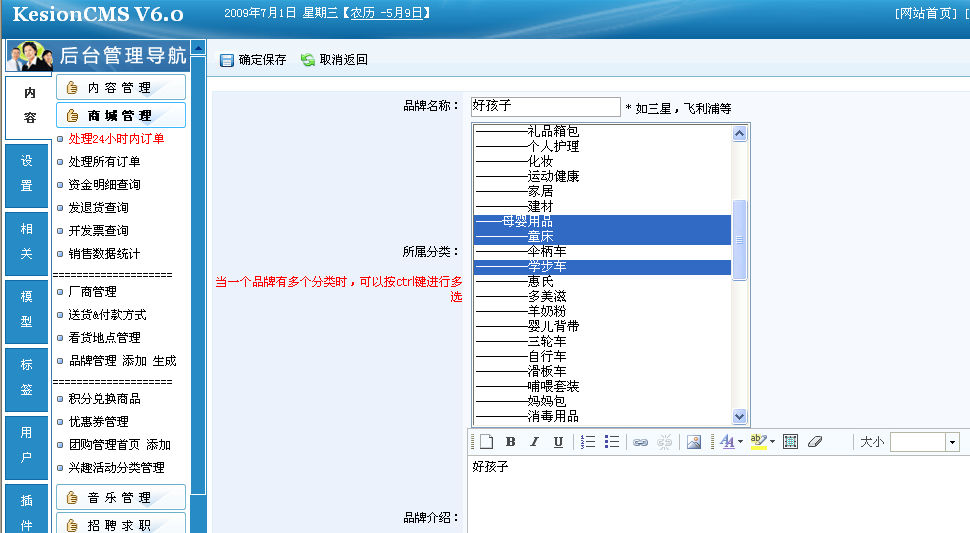Insert a numbered list

tap(588, 441)
